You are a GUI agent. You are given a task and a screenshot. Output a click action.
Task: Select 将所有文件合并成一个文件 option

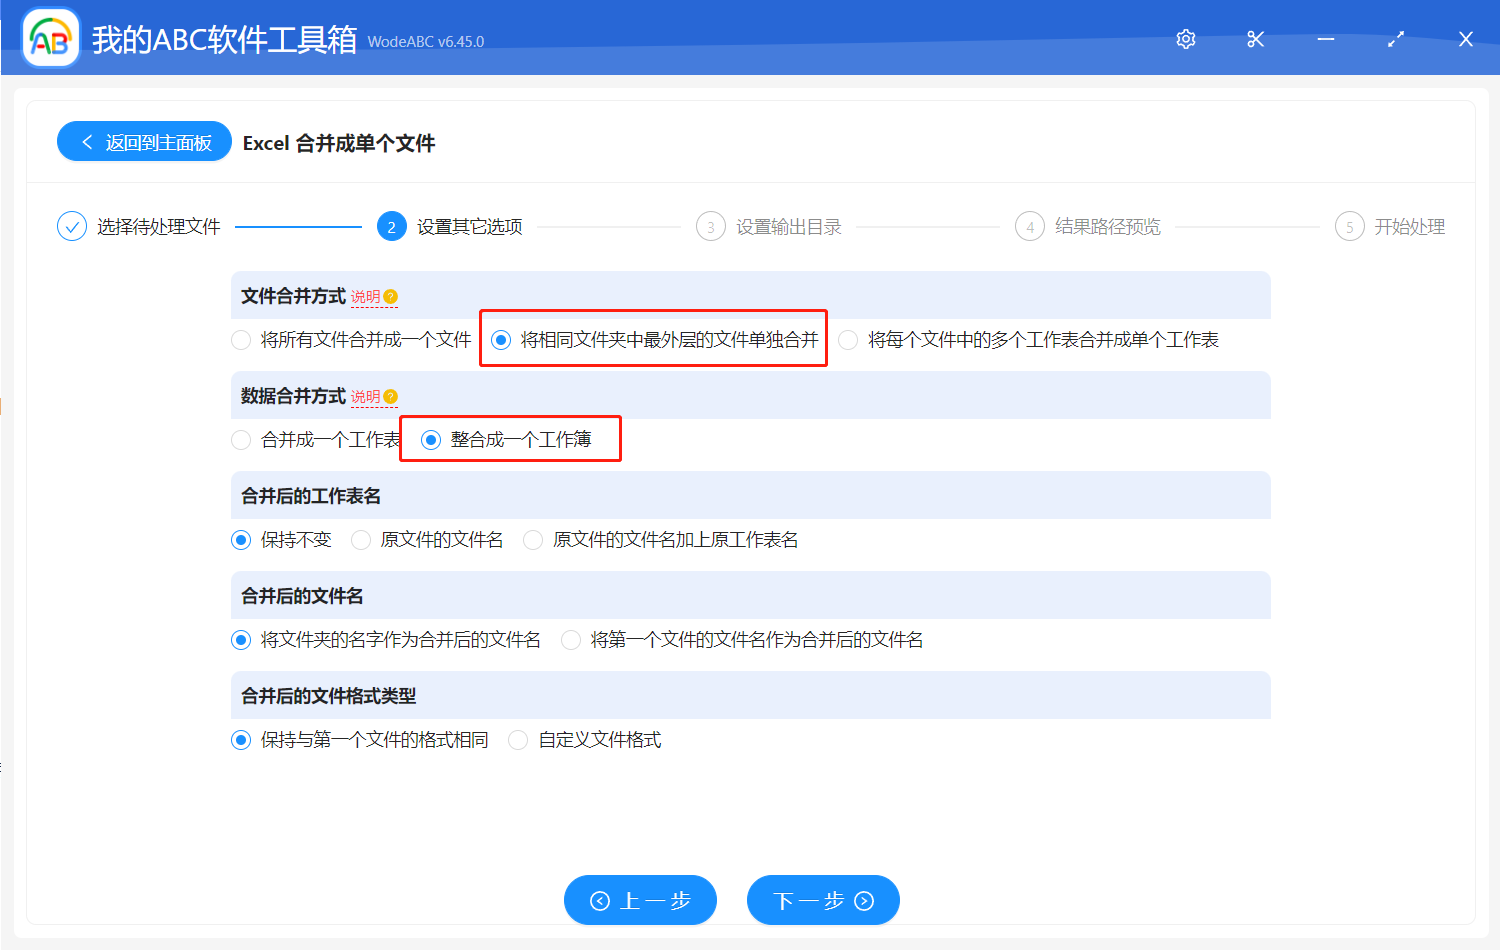pyautogui.click(x=241, y=340)
